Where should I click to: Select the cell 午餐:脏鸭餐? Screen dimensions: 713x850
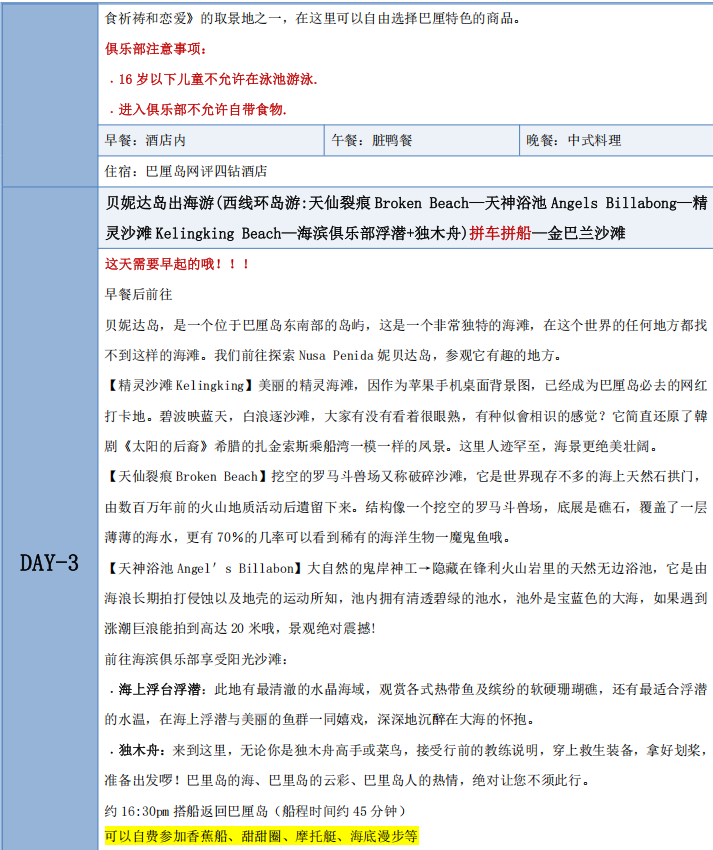422,140
